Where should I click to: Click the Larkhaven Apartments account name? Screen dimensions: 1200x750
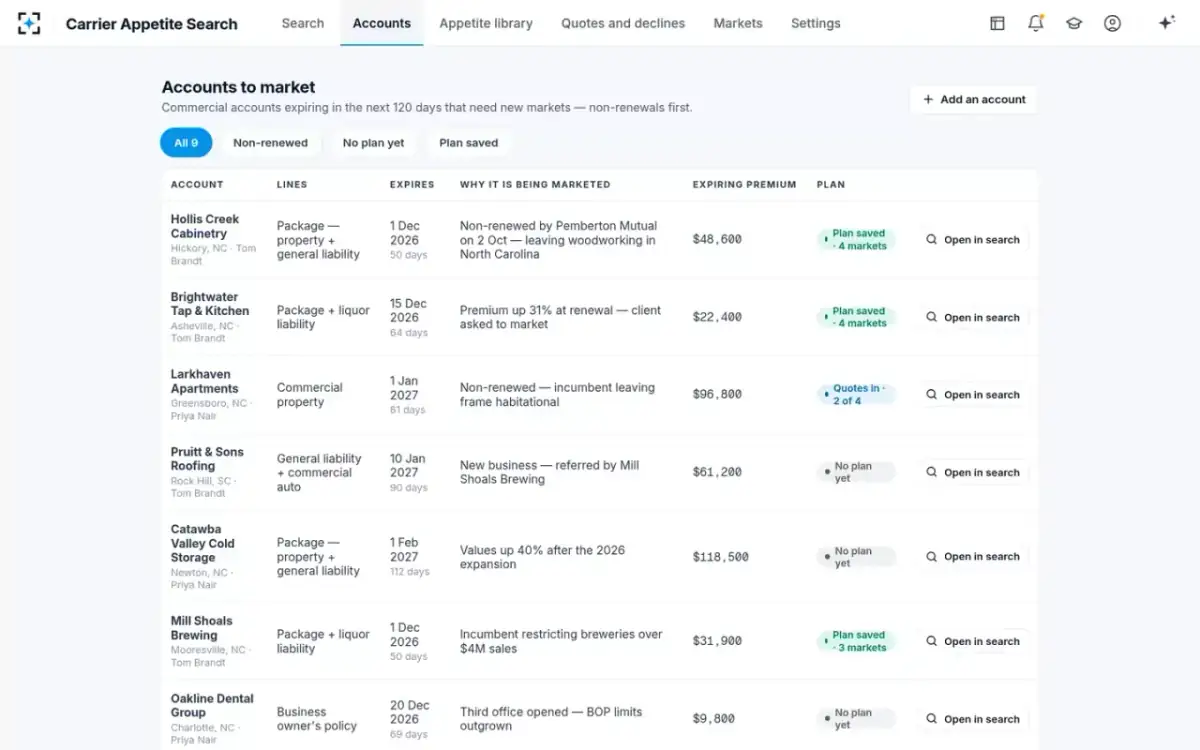(205, 381)
